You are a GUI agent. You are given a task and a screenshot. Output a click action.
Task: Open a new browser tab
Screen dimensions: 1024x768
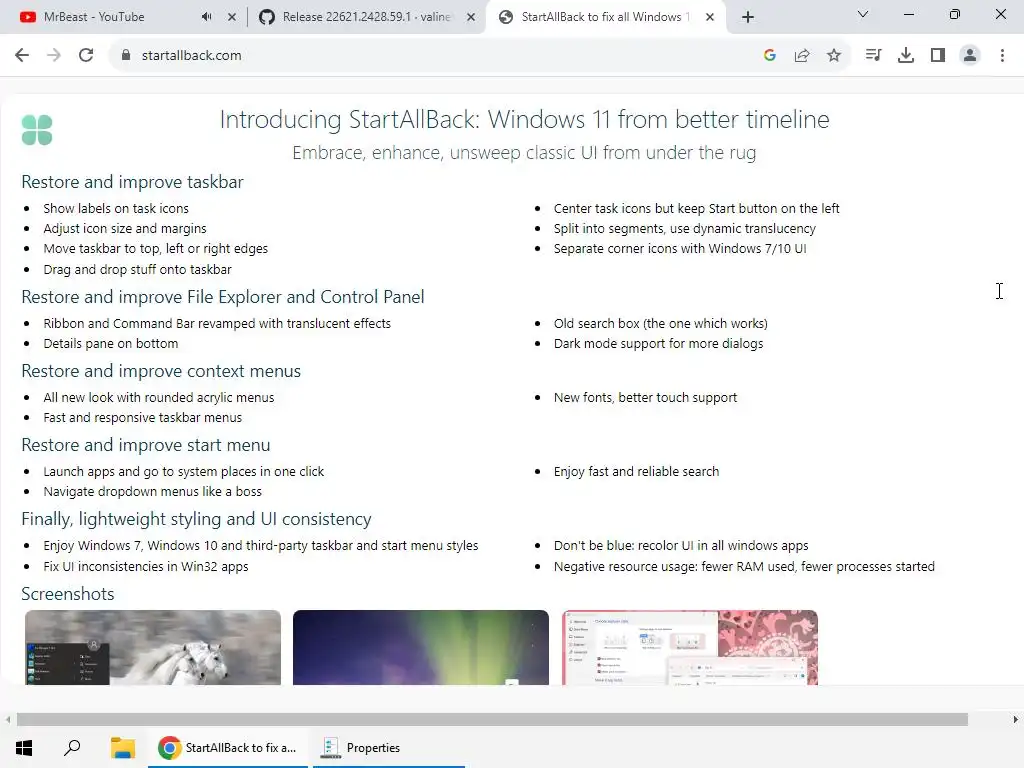tap(748, 17)
